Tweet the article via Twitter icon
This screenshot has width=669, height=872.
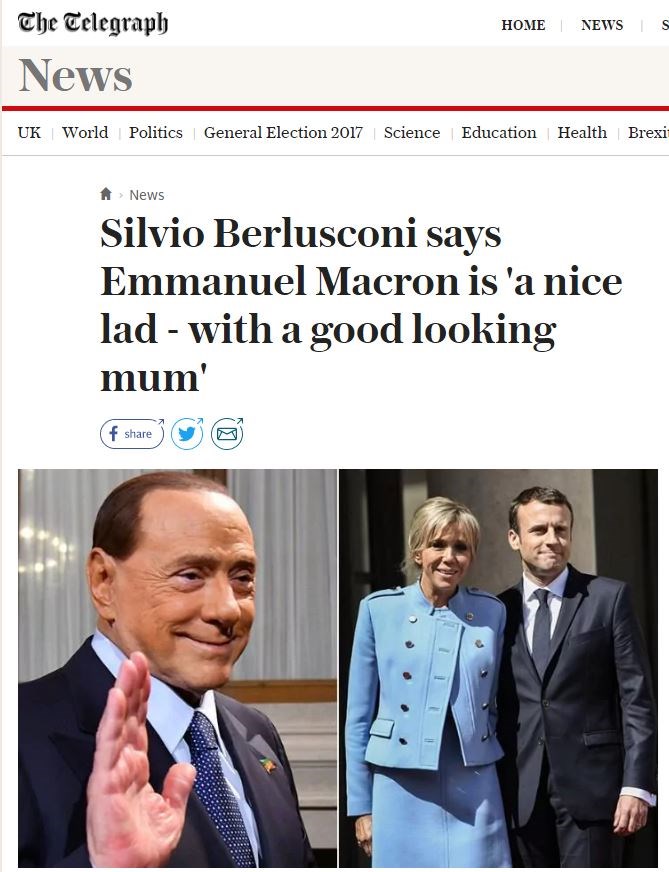[187, 433]
